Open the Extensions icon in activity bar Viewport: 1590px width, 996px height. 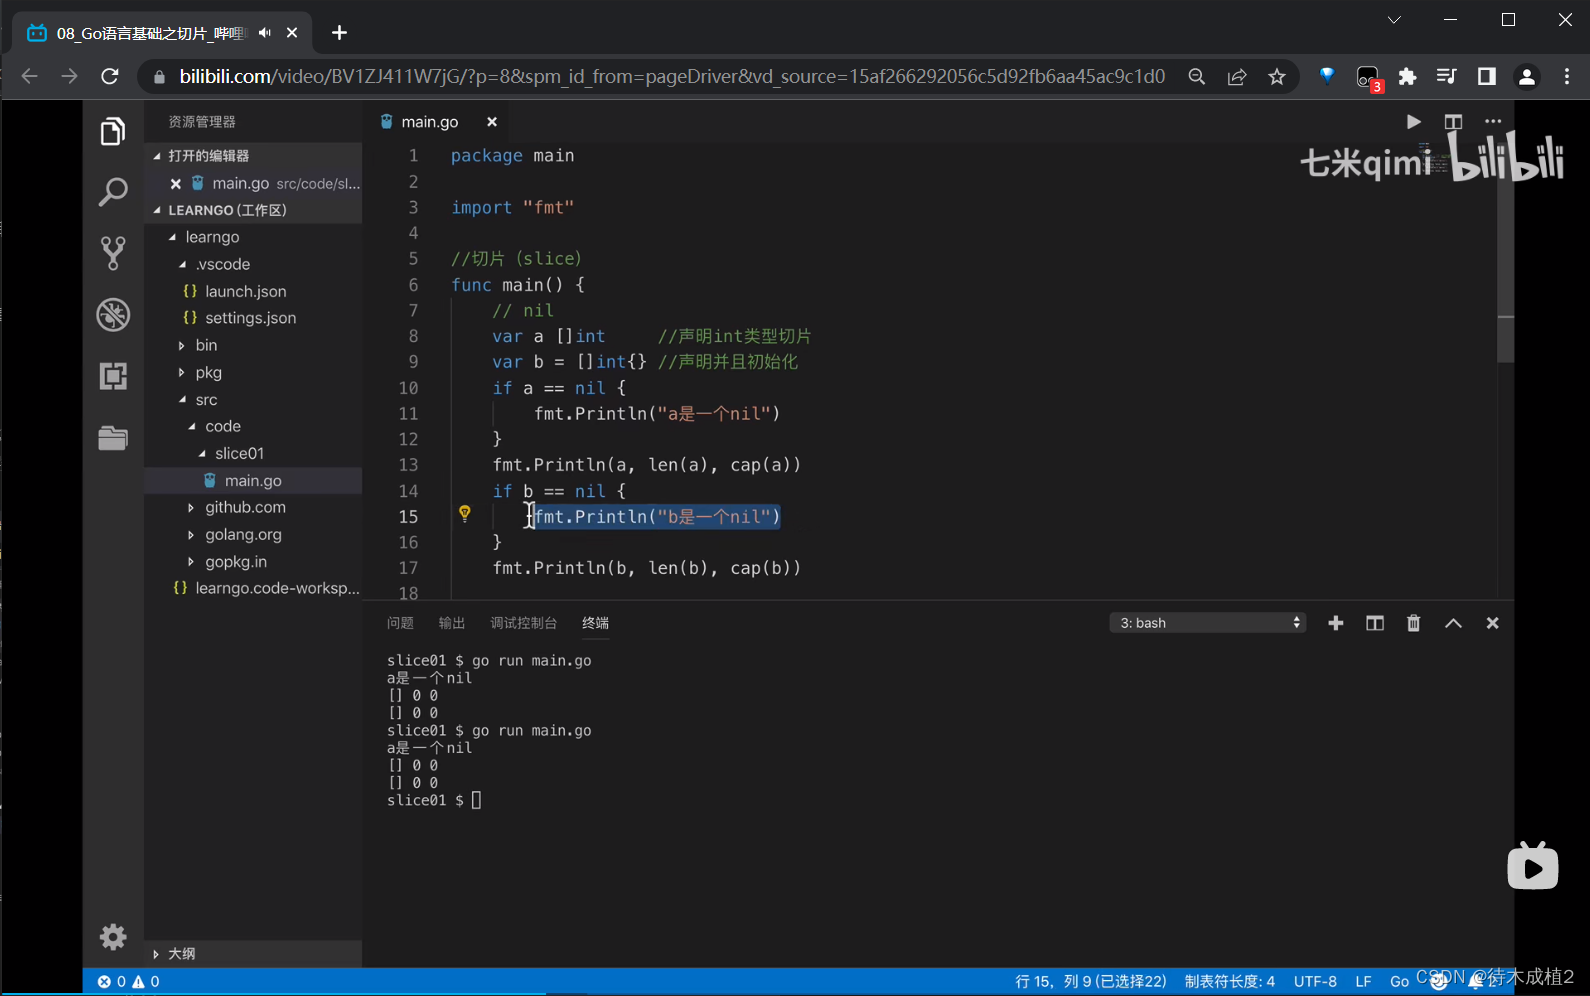[113, 376]
